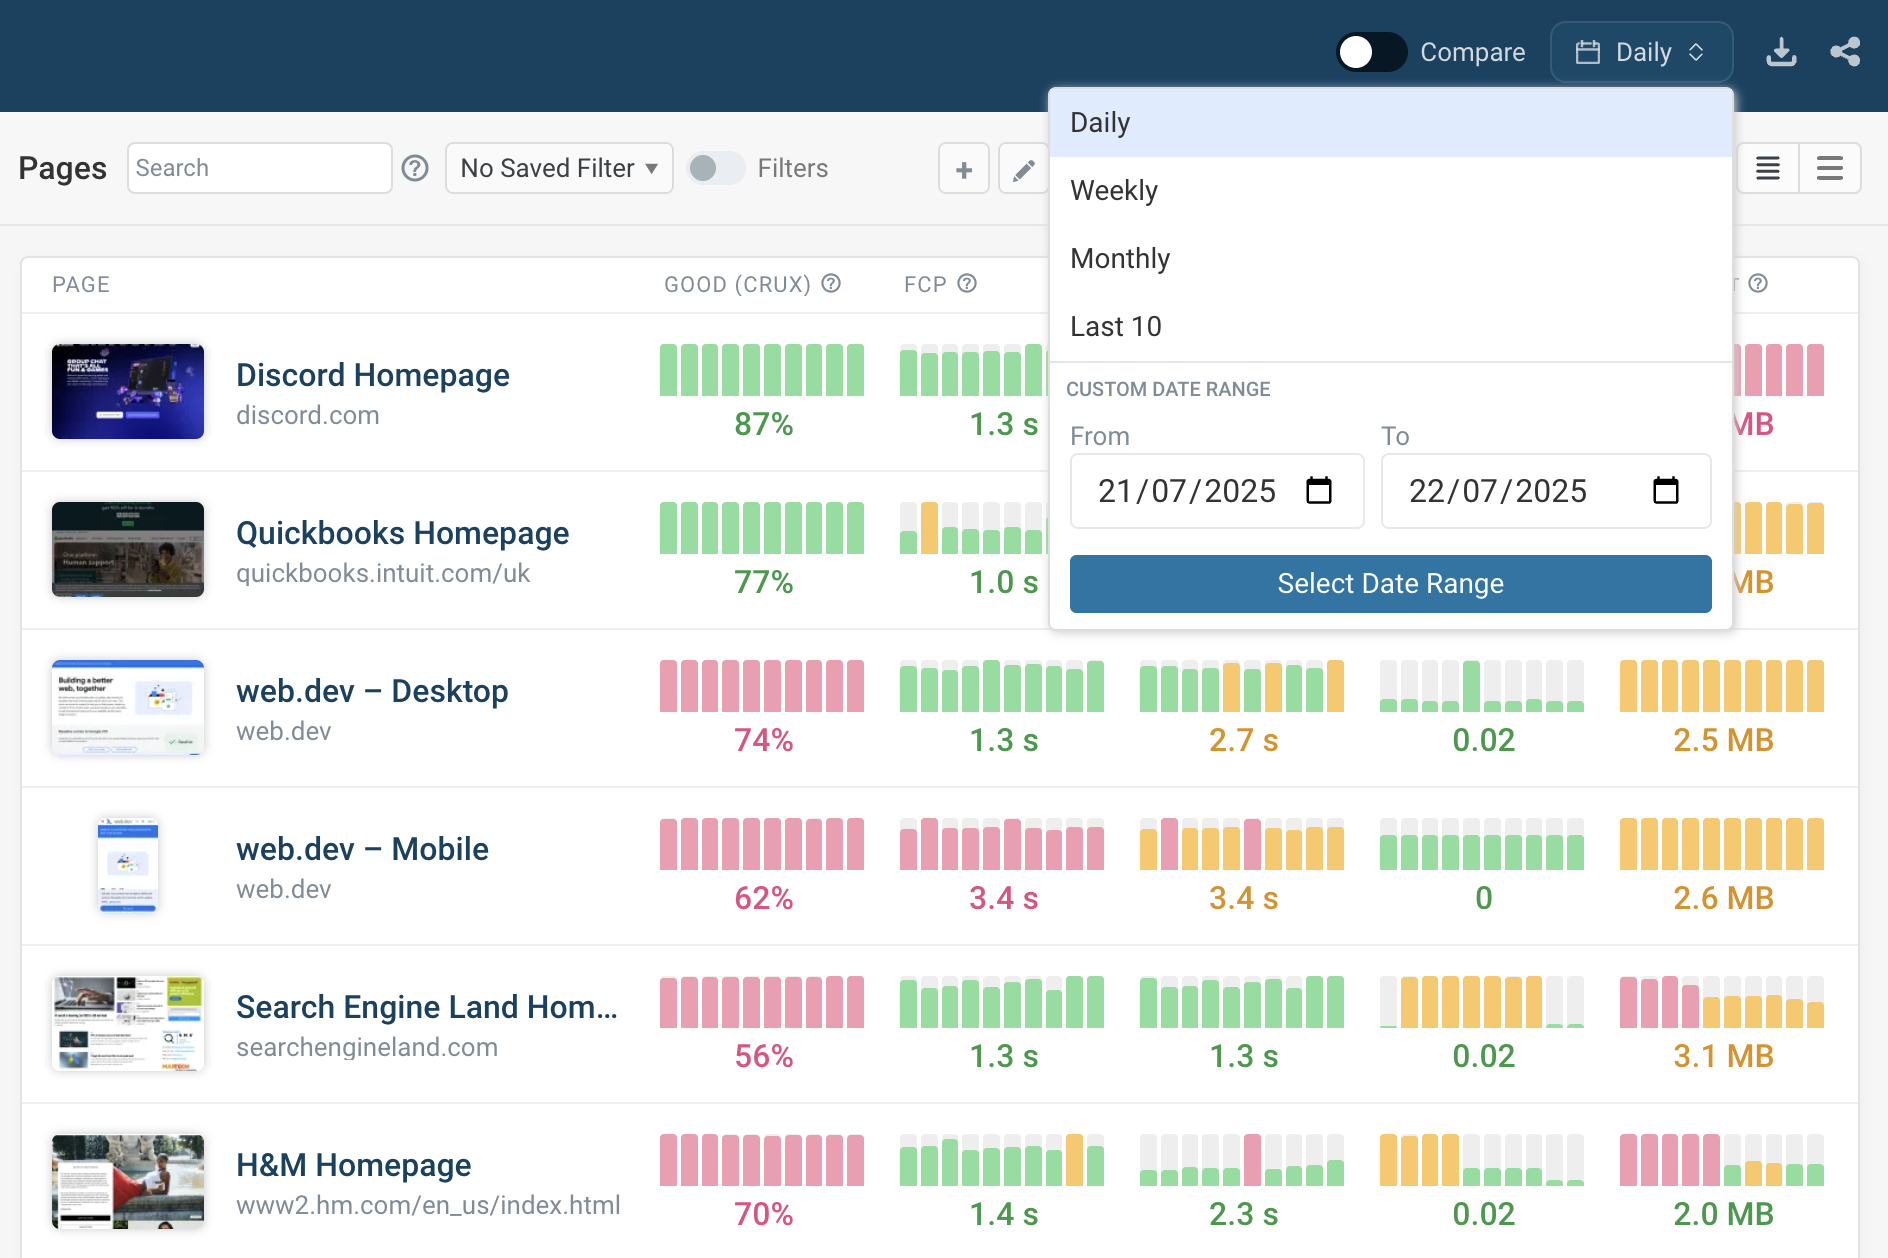Click the plus add filter icon
This screenshot has height=1258, width=1888.
[964, 169]
